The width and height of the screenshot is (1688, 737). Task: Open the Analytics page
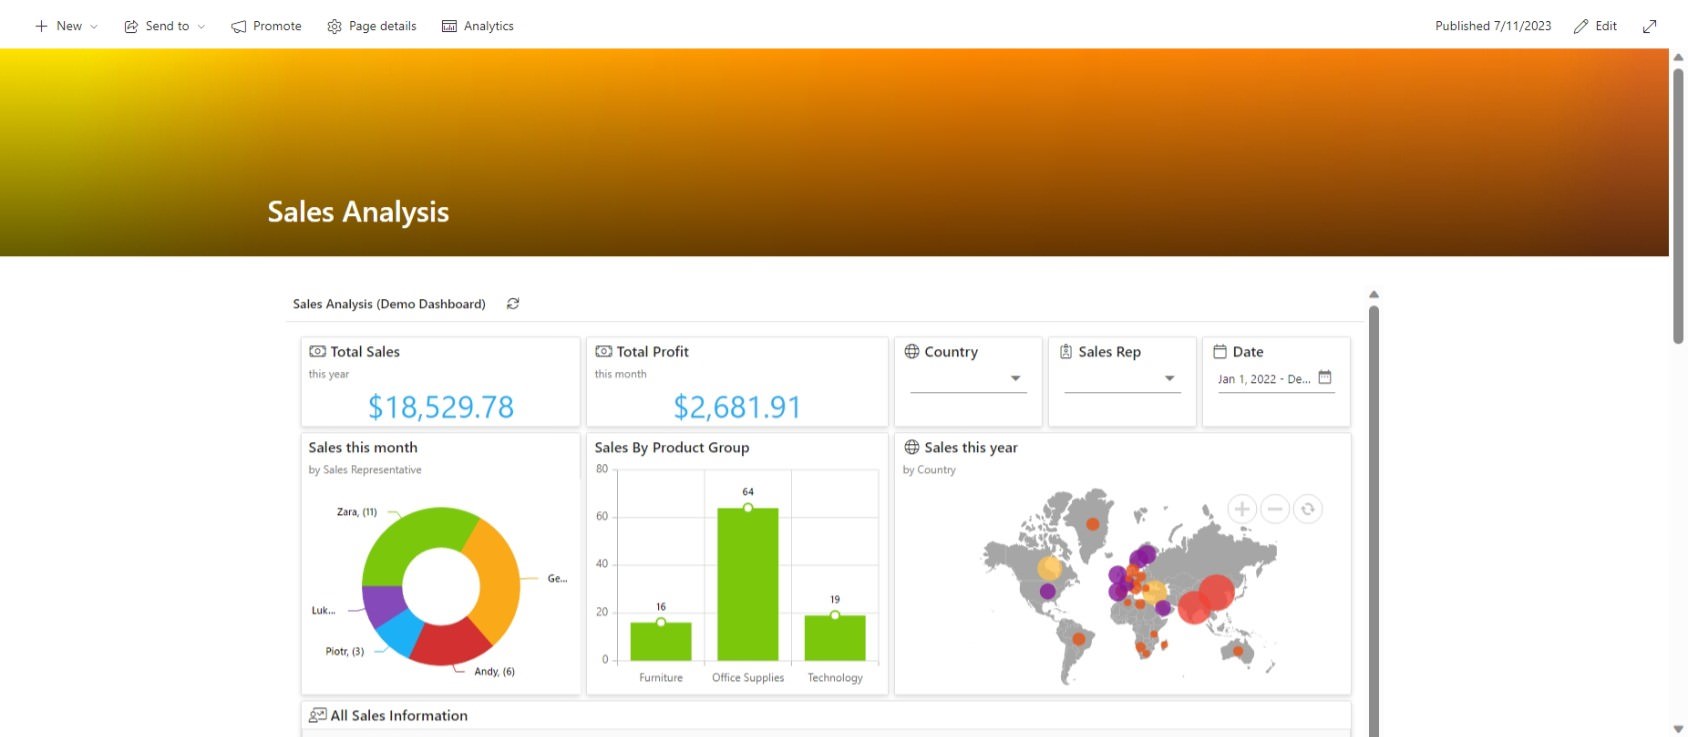478,26
